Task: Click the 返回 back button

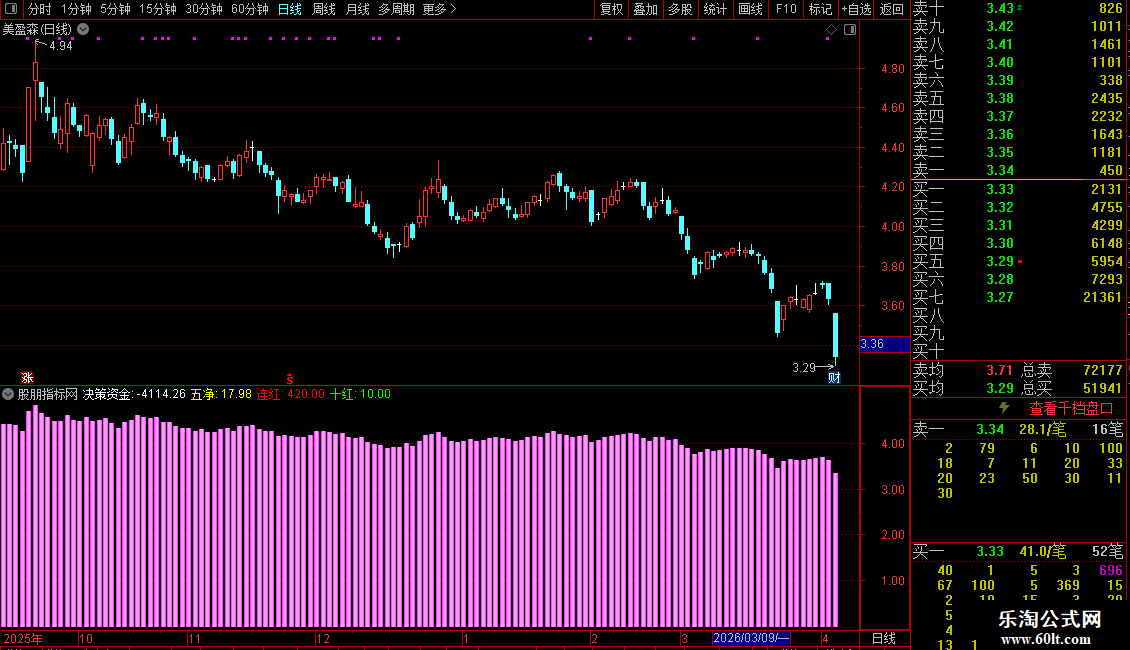Action: click(891, 9)
